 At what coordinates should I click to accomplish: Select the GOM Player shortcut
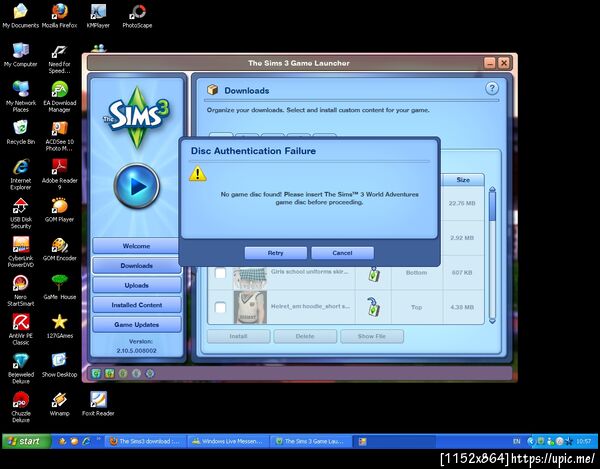point(59,210)
